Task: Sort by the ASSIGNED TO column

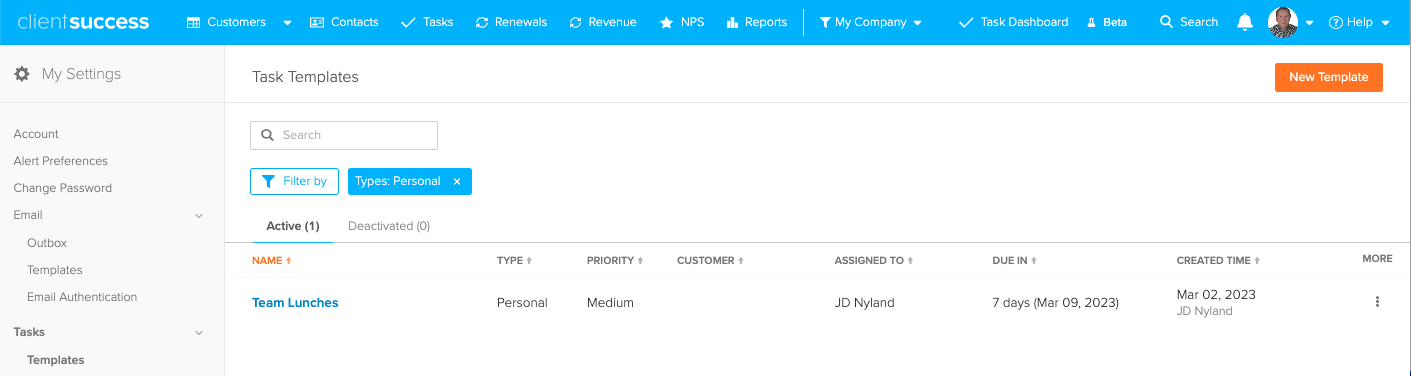Action: tap(874, 260)
